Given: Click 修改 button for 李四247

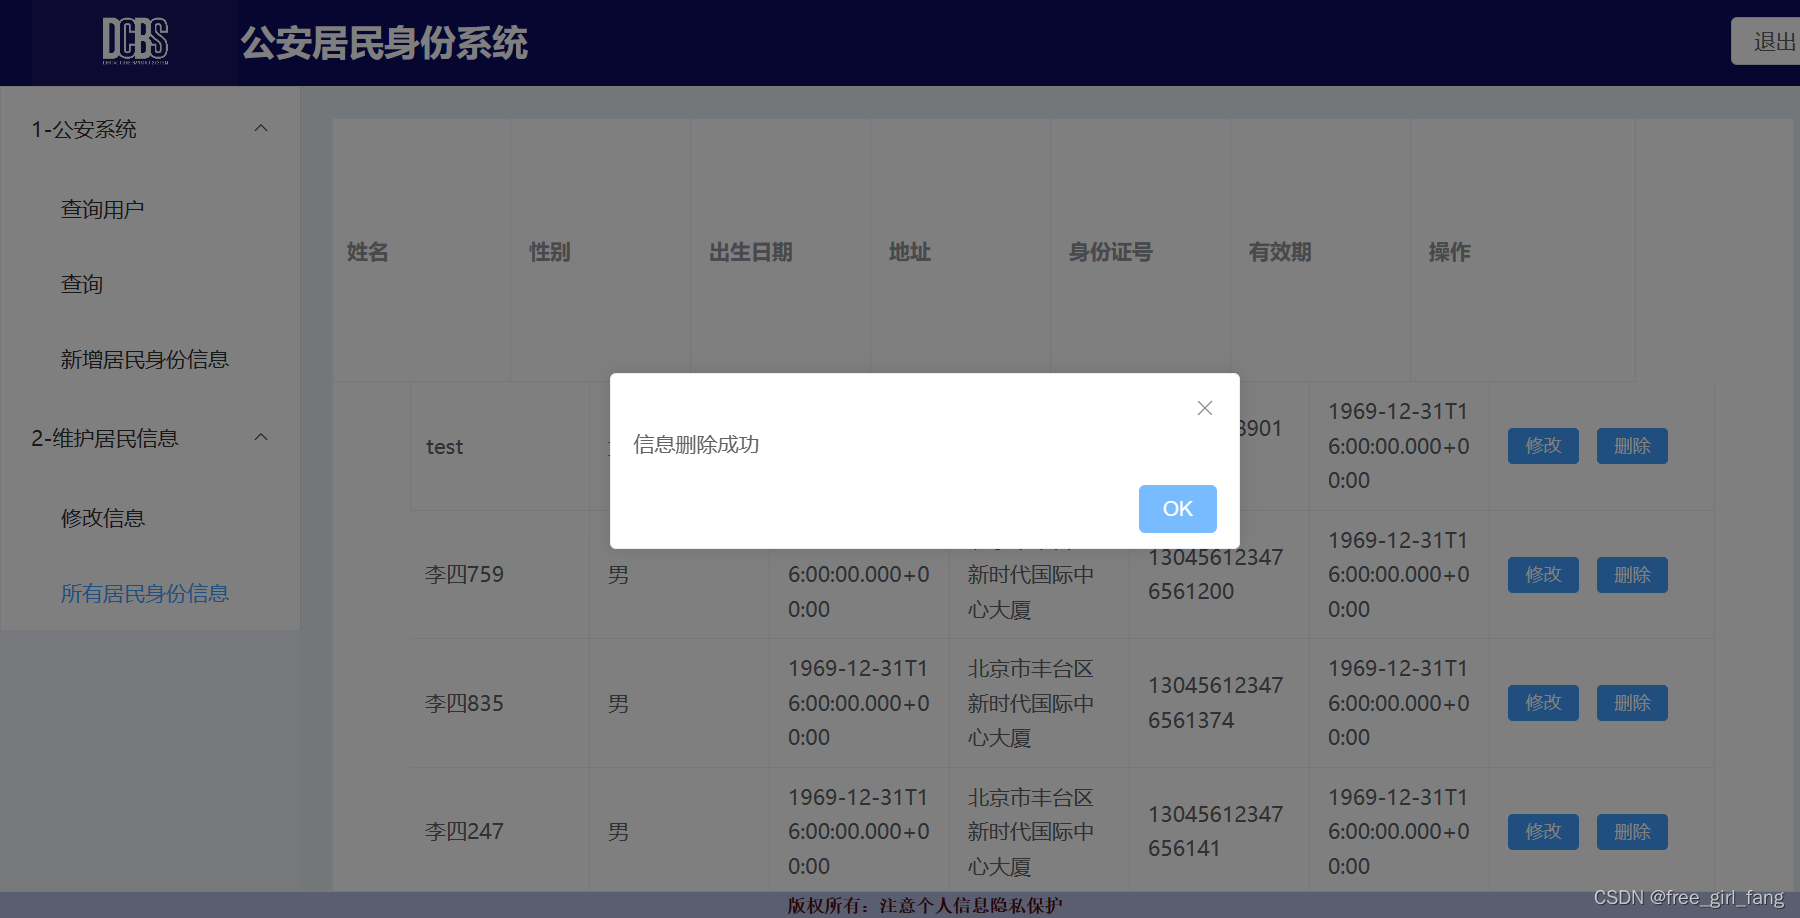Looking at the screenshot, I should tap(1543, 832).
